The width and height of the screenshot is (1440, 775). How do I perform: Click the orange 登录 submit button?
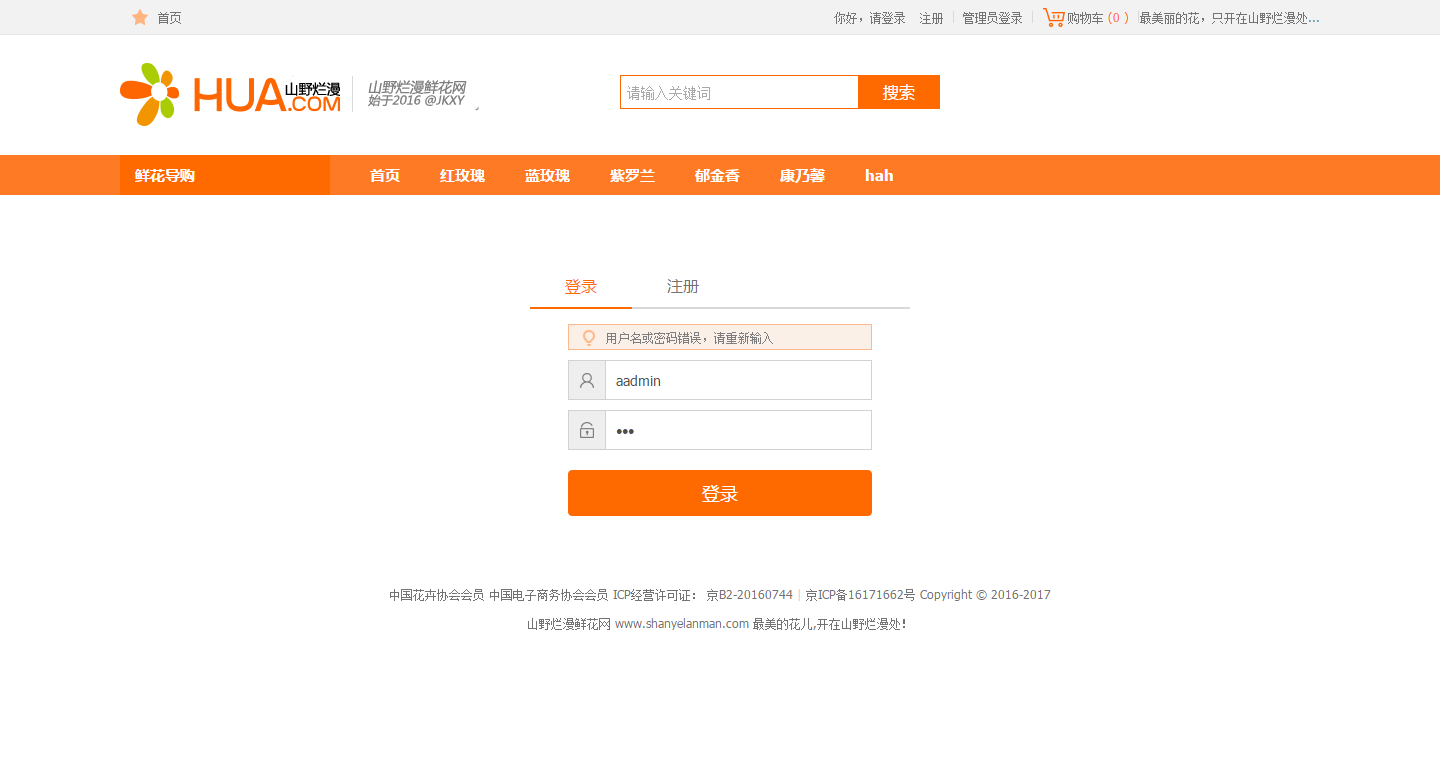[x=720, y=493]
